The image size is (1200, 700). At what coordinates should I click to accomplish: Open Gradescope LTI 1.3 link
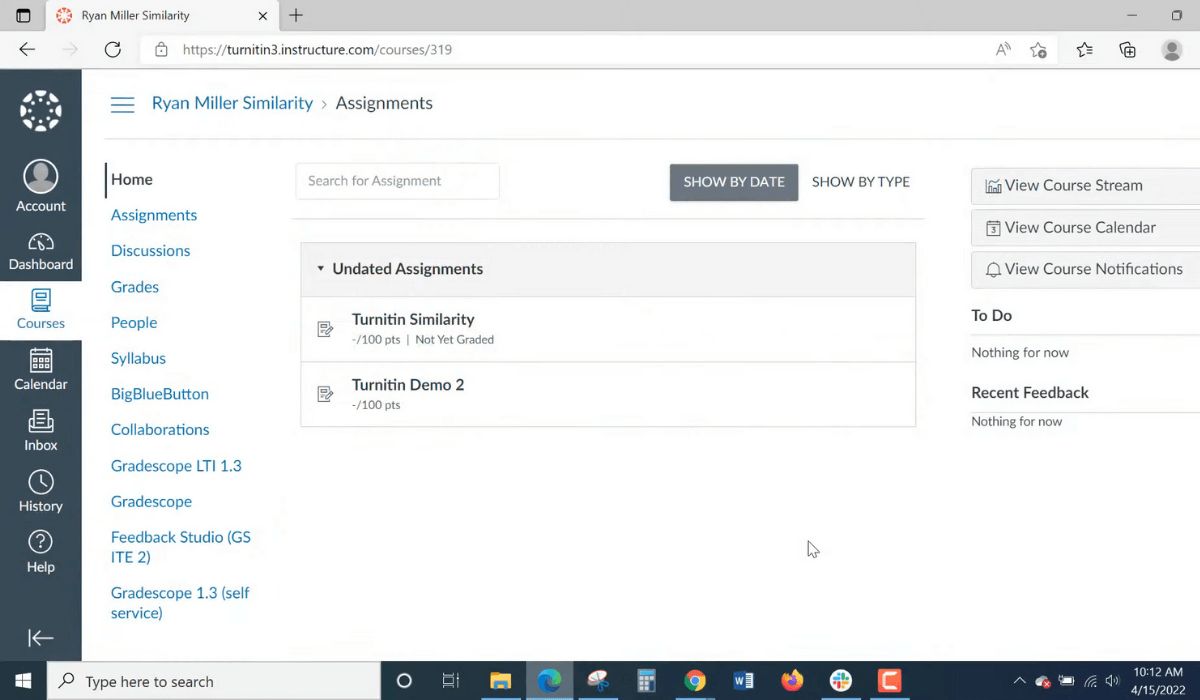click(x=176, y=466)
